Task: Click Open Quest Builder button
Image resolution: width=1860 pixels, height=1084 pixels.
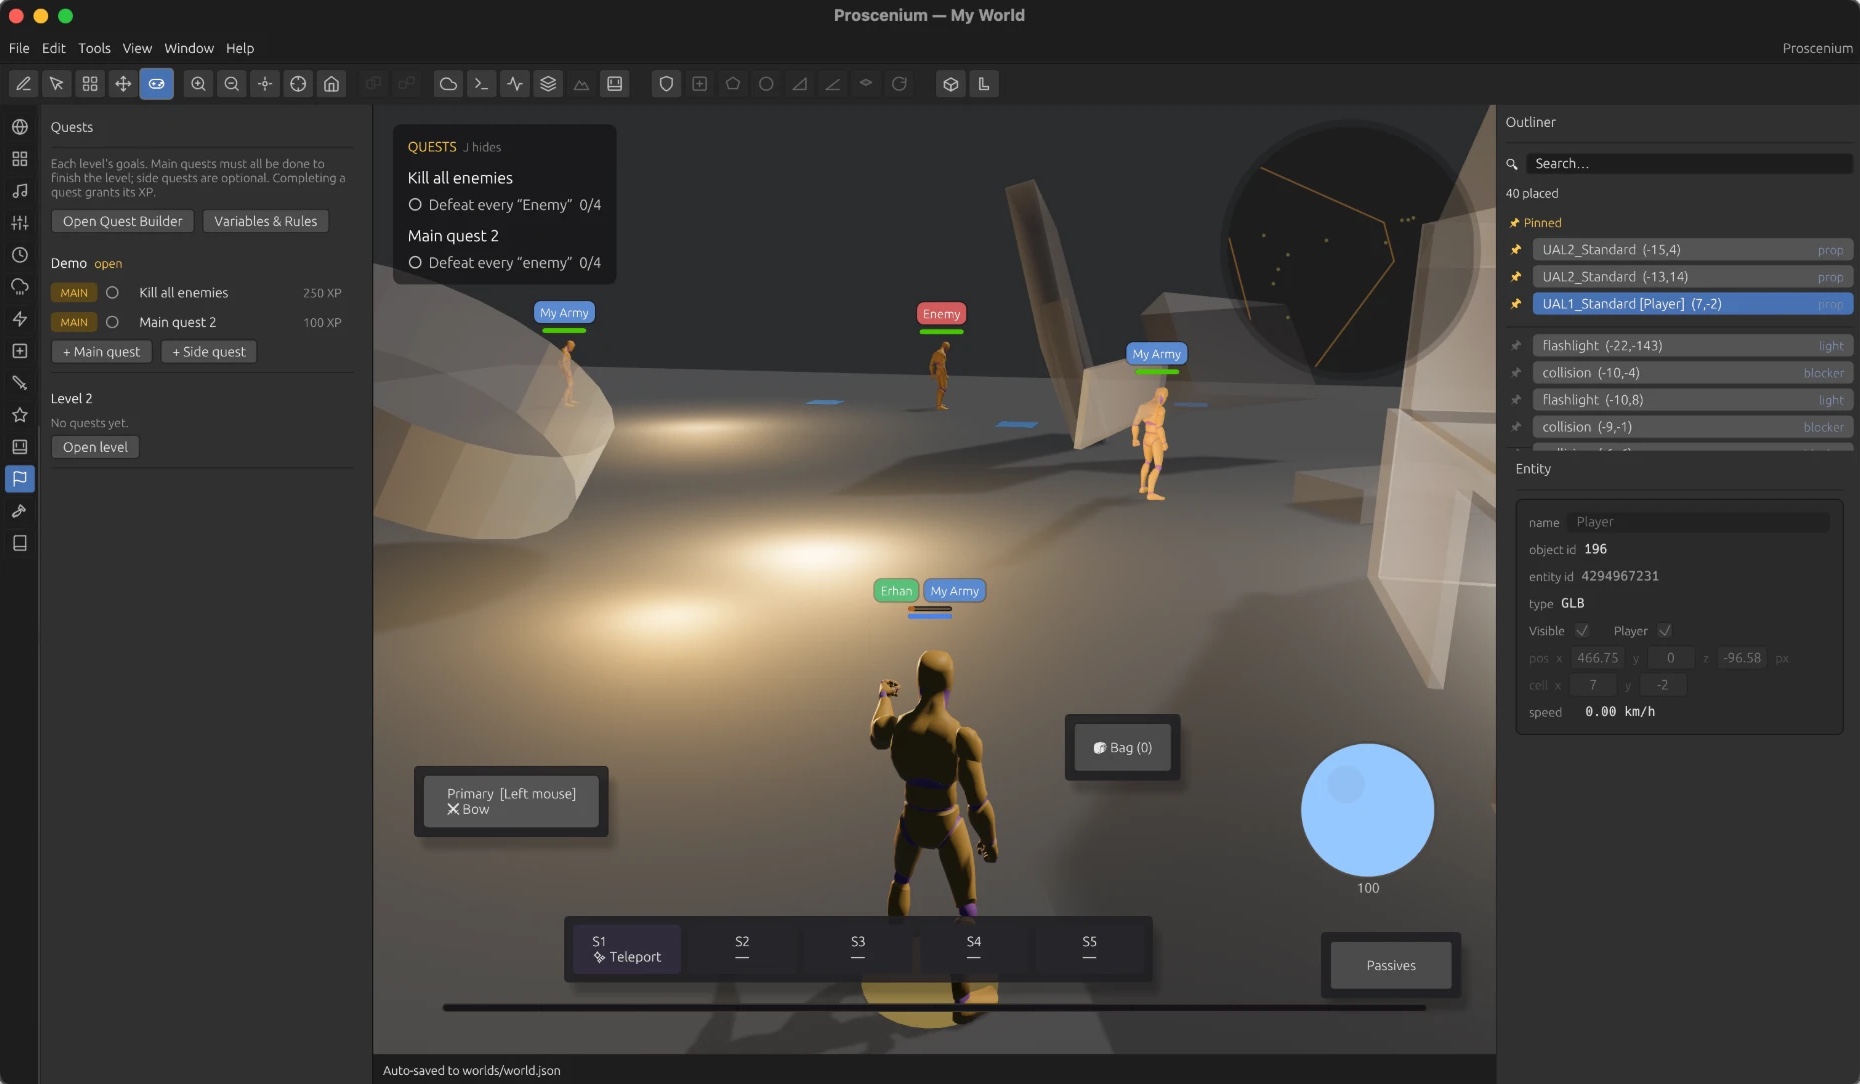Action: 123,221
